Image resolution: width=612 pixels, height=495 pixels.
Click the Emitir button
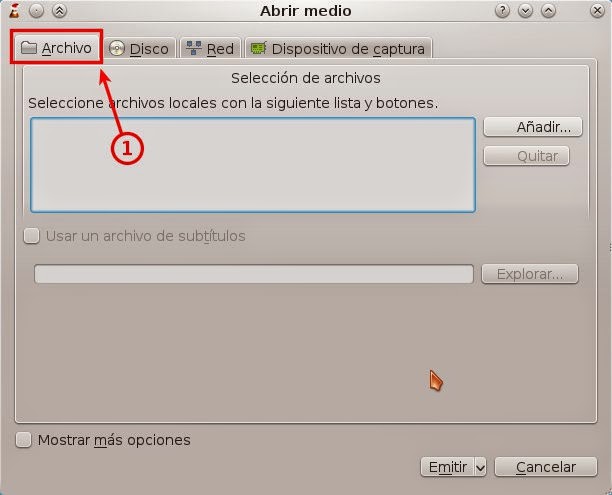coord(448,467)
